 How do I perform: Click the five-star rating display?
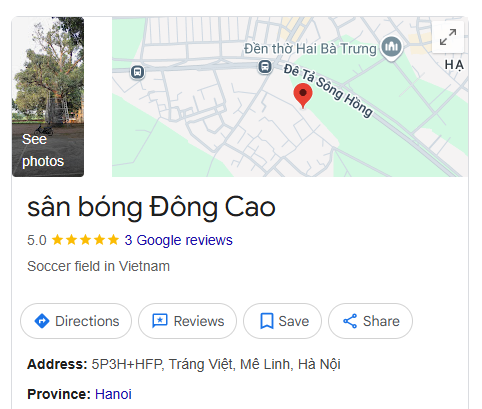click(85, 240)
